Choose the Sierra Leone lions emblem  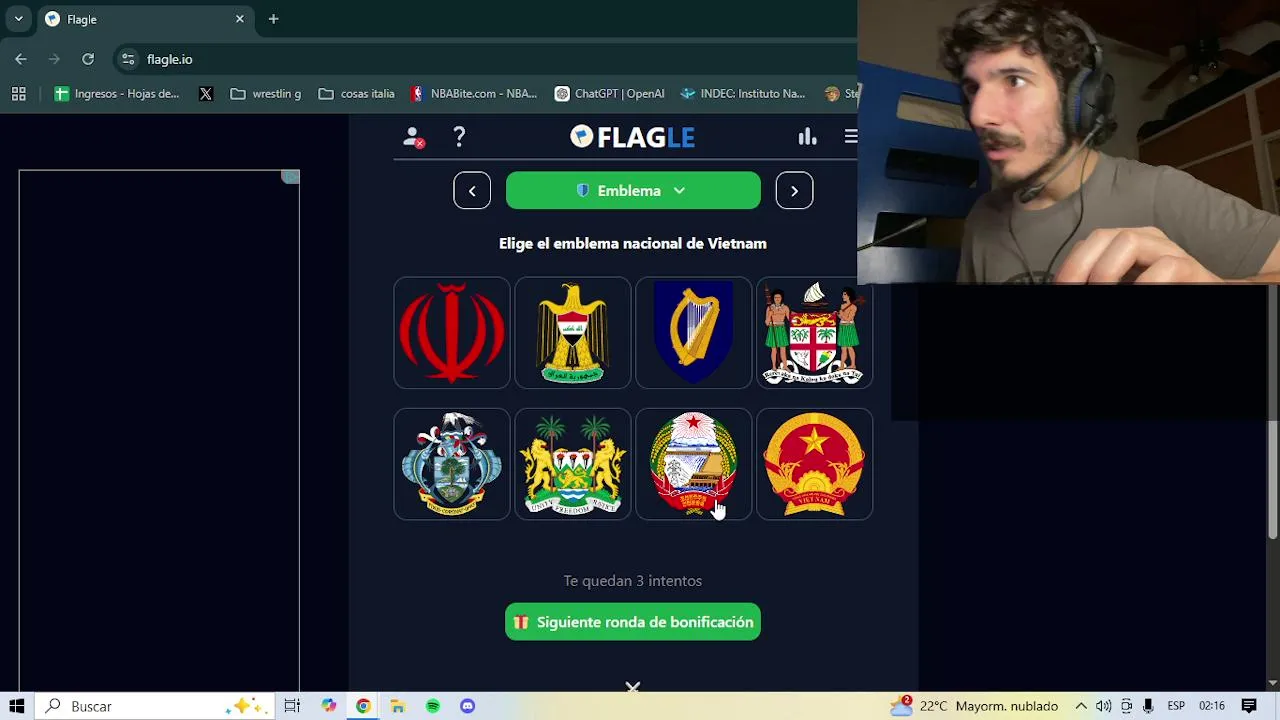pos(573,464)
